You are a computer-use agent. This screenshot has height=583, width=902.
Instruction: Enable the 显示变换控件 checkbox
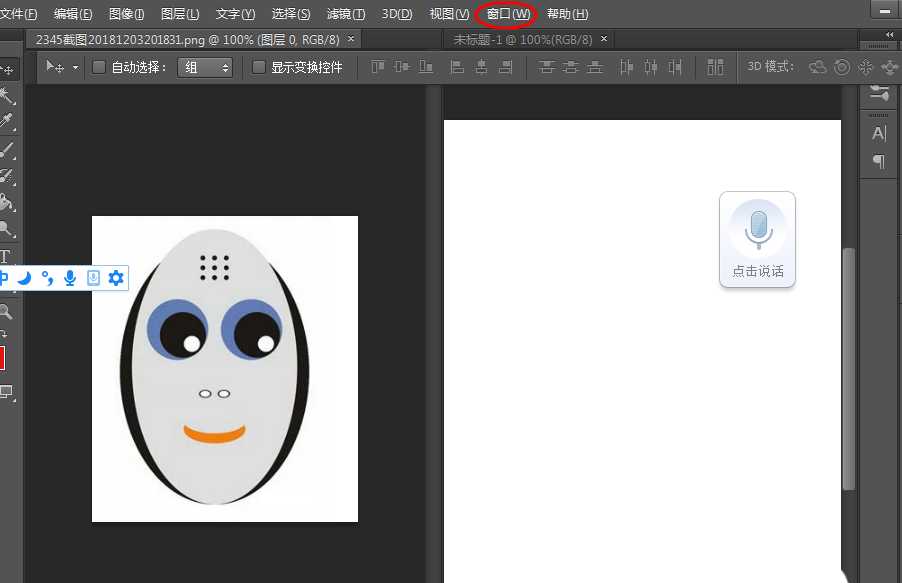coord(259,68)
